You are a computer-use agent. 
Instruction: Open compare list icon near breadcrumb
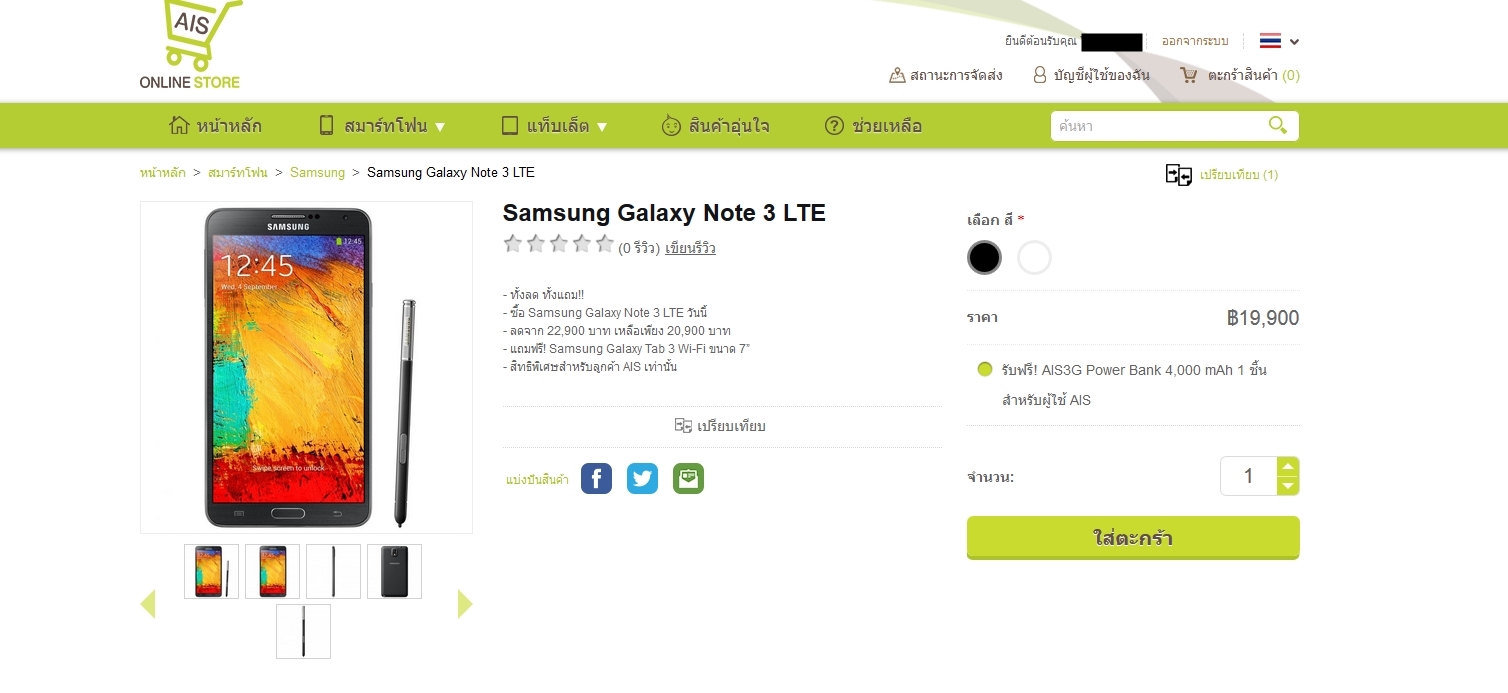pyautogui.click(x=1179, y=175)
